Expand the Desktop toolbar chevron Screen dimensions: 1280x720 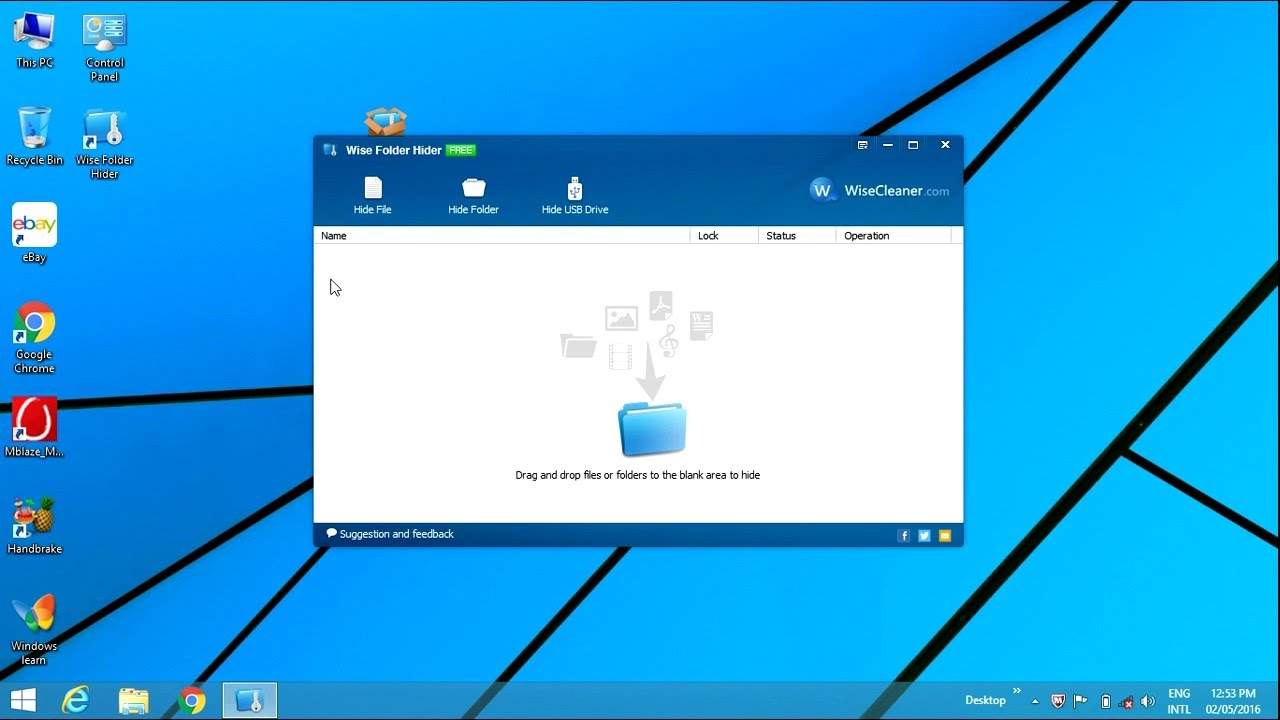point(1017,691)
